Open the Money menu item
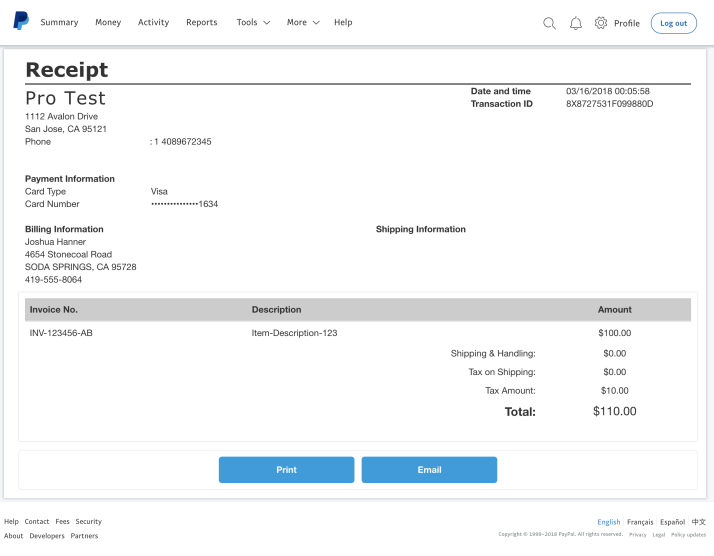Image resolution: width=714 pixels, height=556 pixels. [x=108, y=22]
